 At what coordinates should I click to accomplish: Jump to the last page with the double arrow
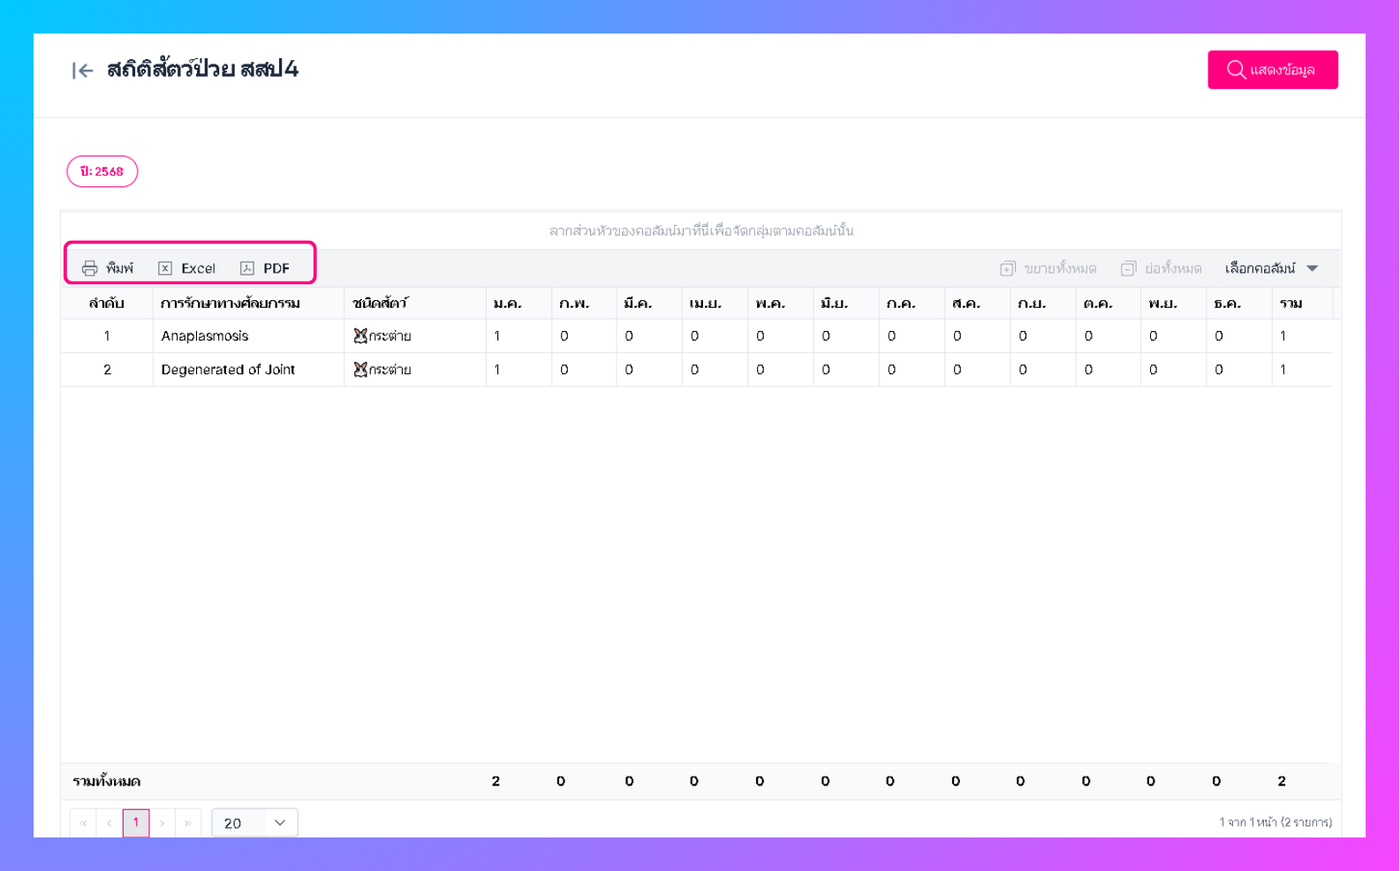(x=188, y=823)
